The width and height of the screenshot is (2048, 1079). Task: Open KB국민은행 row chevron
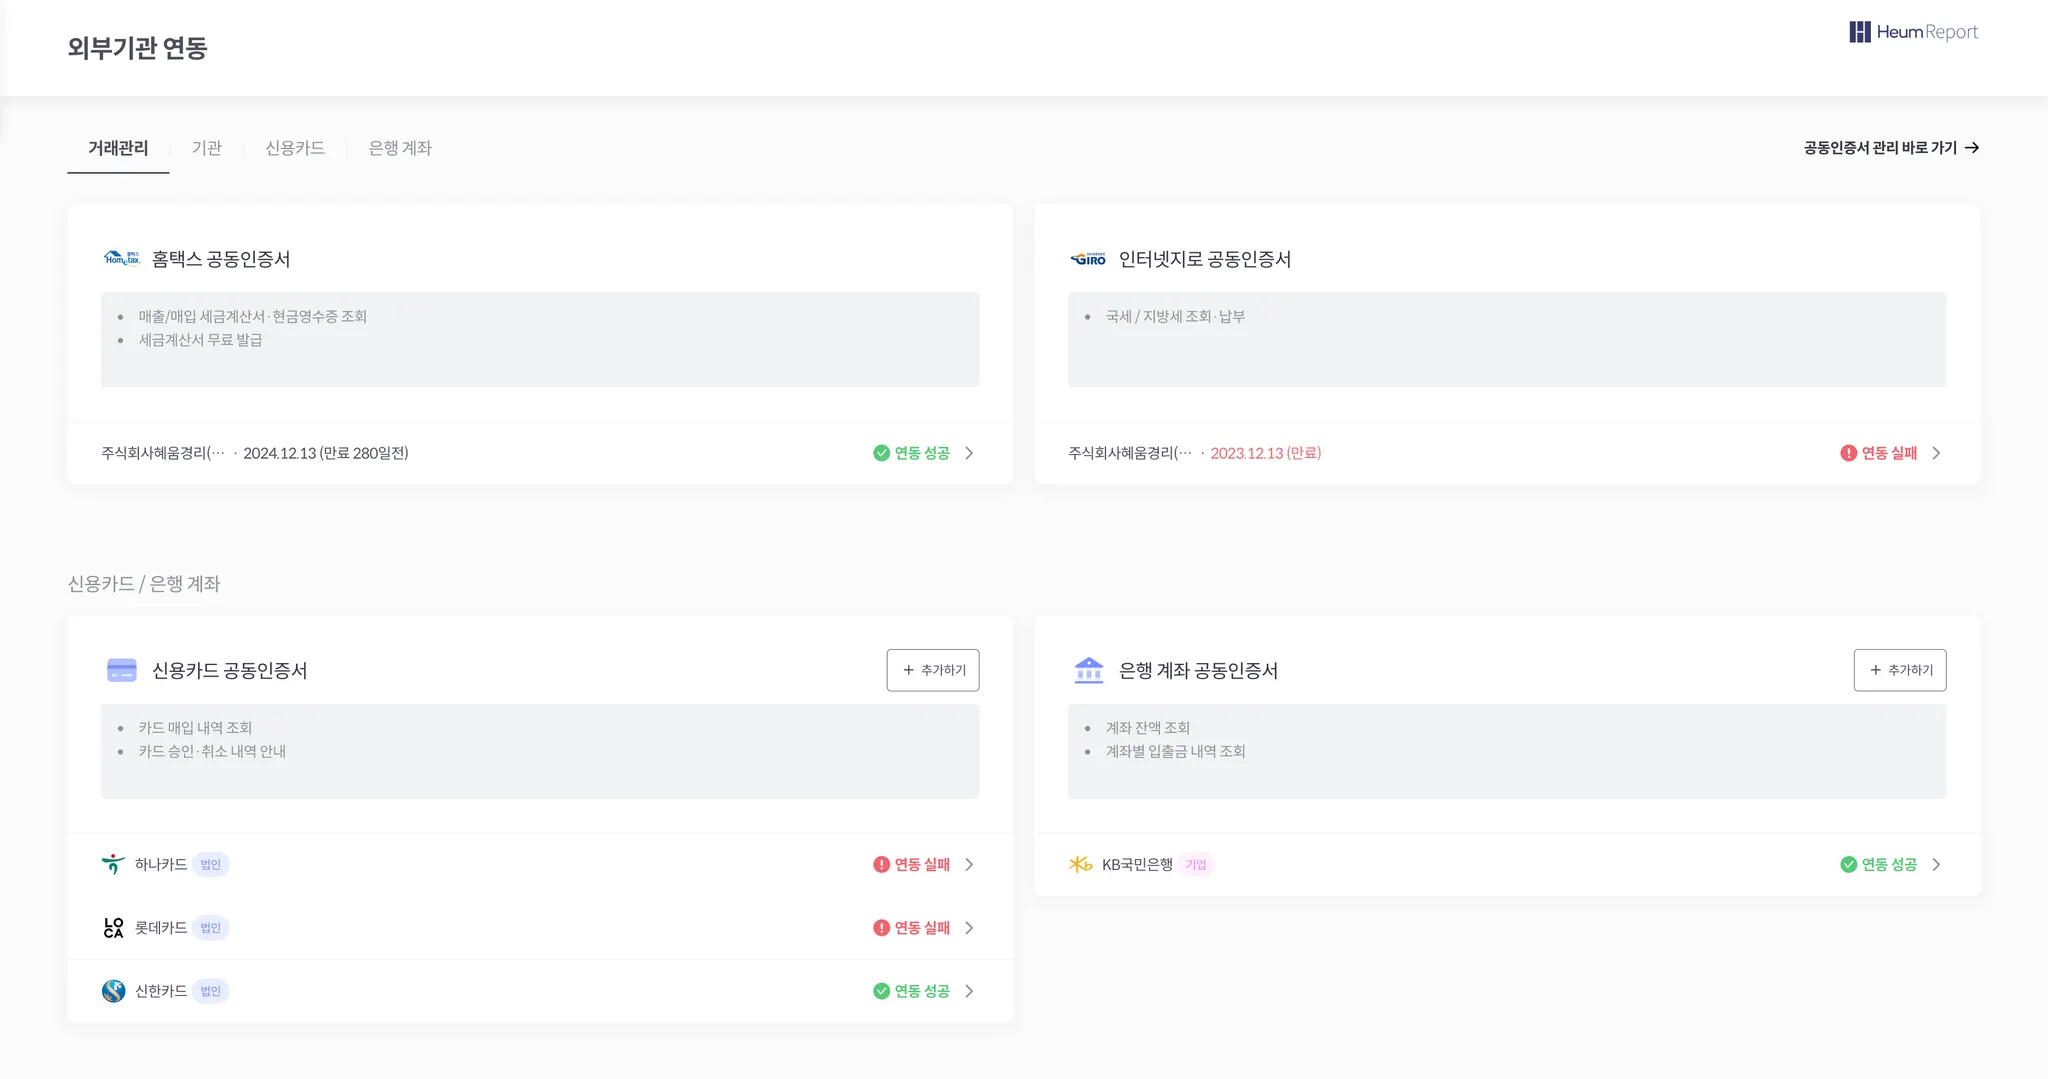click(1936, 864)
